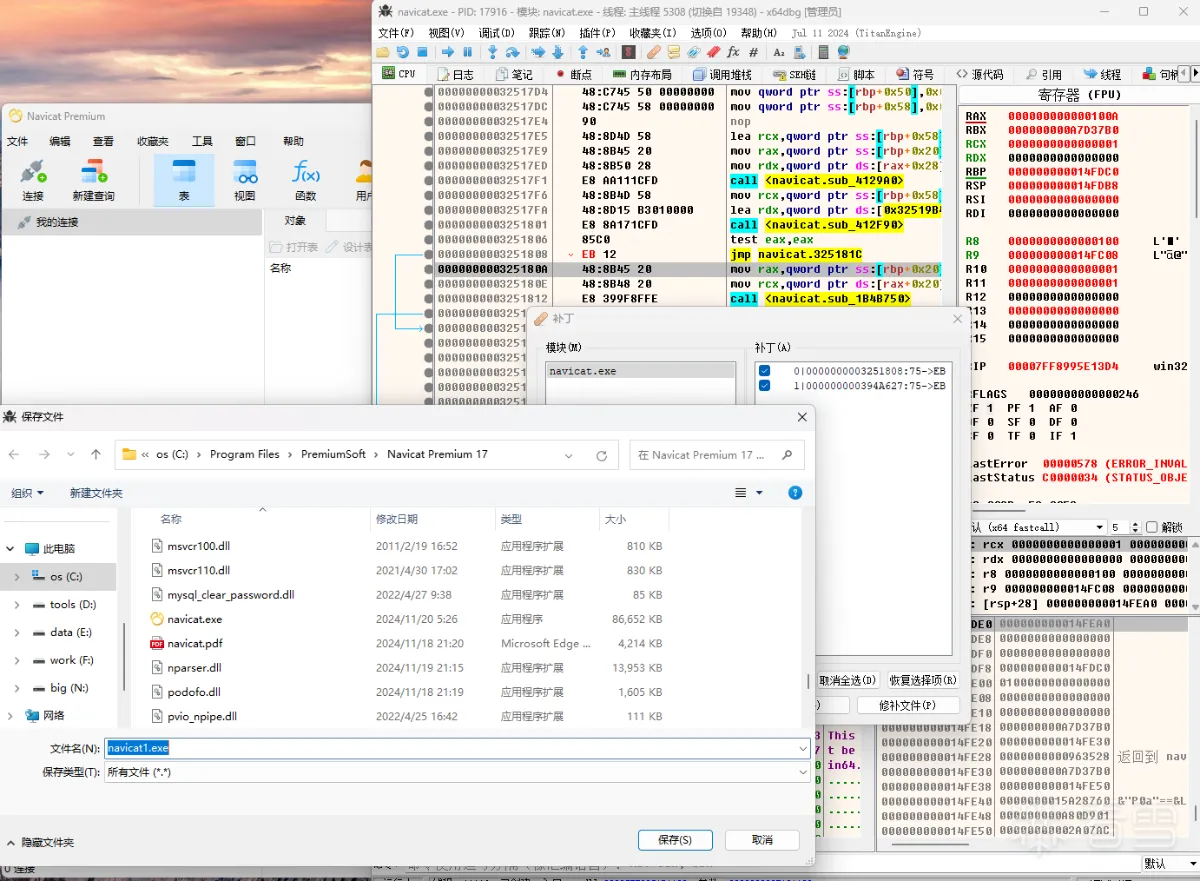Open the 文件名 filename dropdown arrow
The image size is (1200, 881).
(804, 748)
